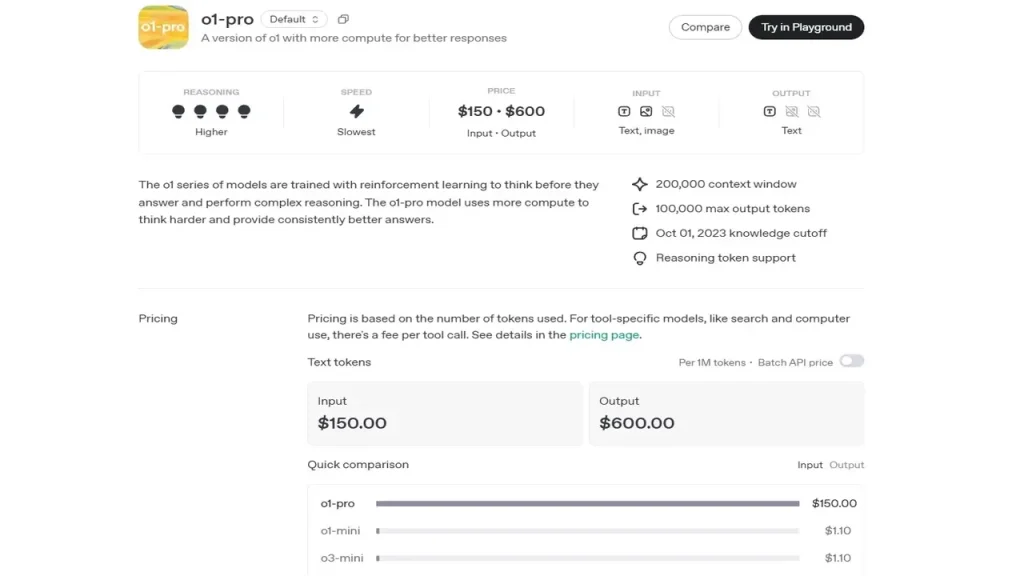Click the reasoning token lightbulb icon
Image resolution: width=1024 pixels, height=576 pixels.
click(640, 258)
